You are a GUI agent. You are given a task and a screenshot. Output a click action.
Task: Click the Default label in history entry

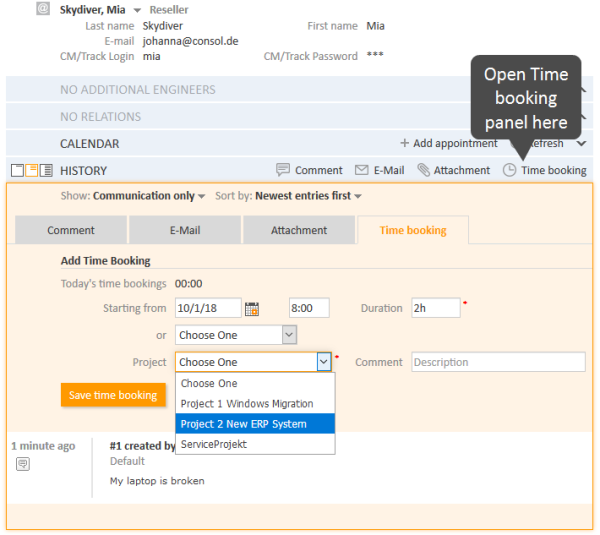[x=127, y=461]
